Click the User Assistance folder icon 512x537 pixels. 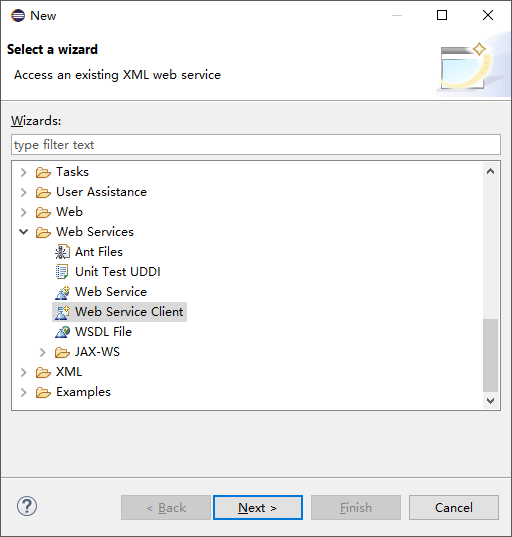pos(43,192)
